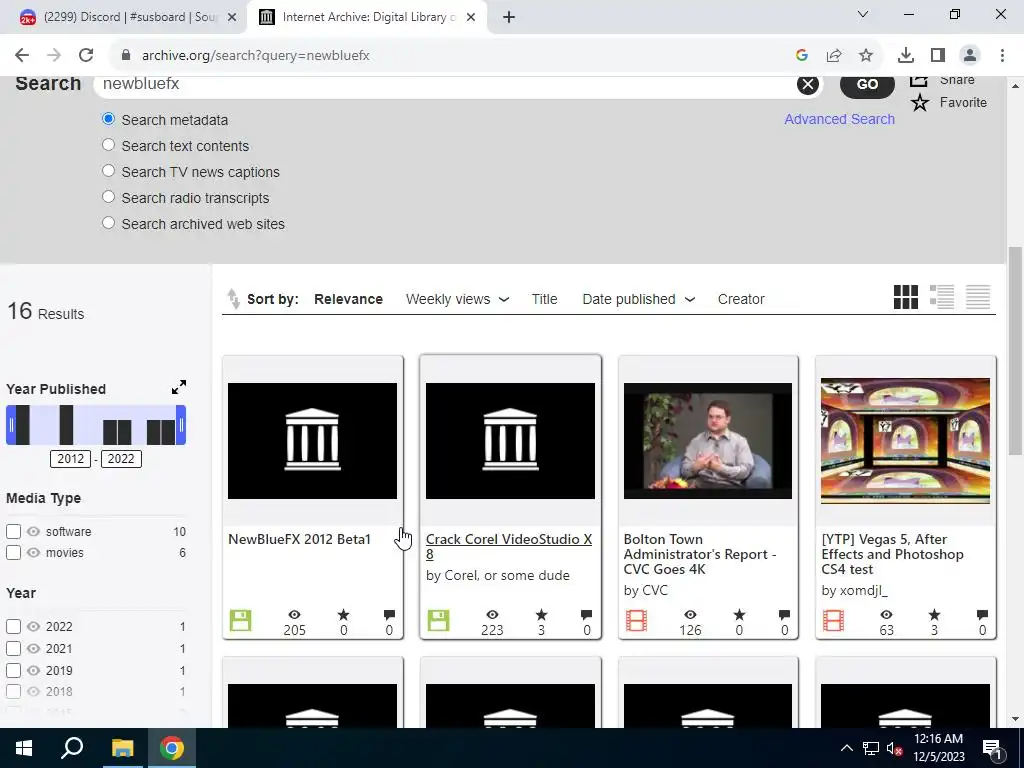Open the Chrome tab search chevron
This screenshot has height=768, width=1024.
click(863, 14)
